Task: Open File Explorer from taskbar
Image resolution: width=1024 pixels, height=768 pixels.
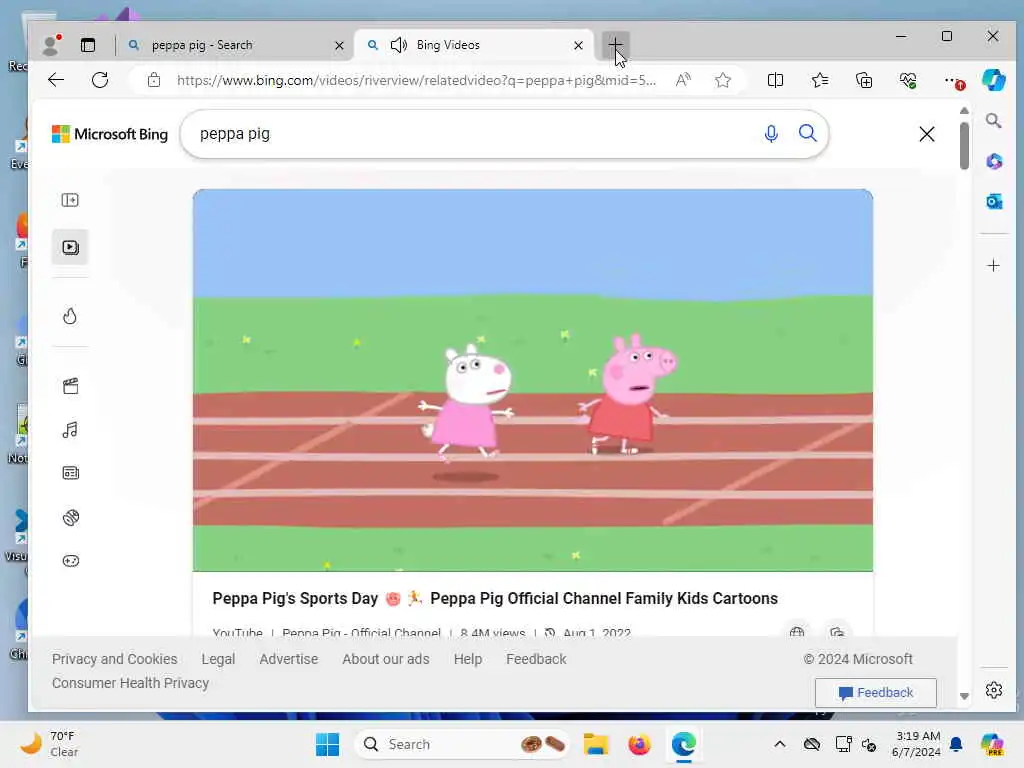Action: 596,744
